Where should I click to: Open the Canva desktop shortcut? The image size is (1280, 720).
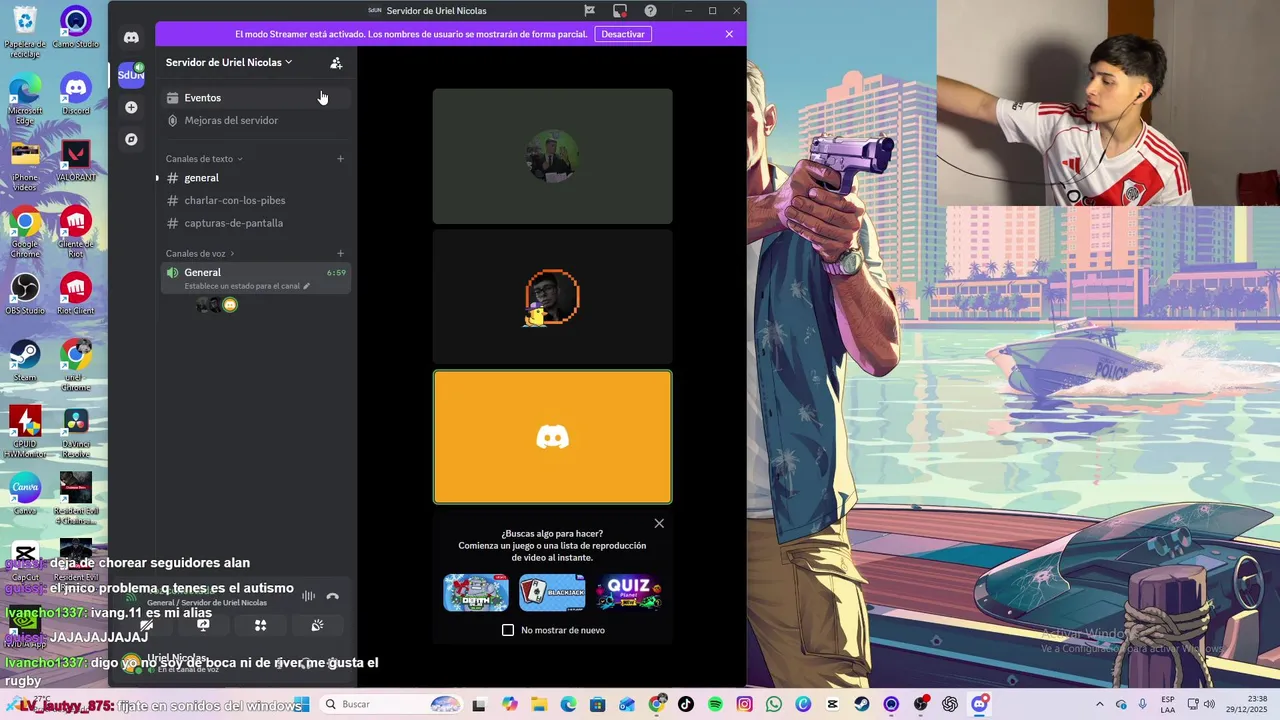(x=25, y=494)
